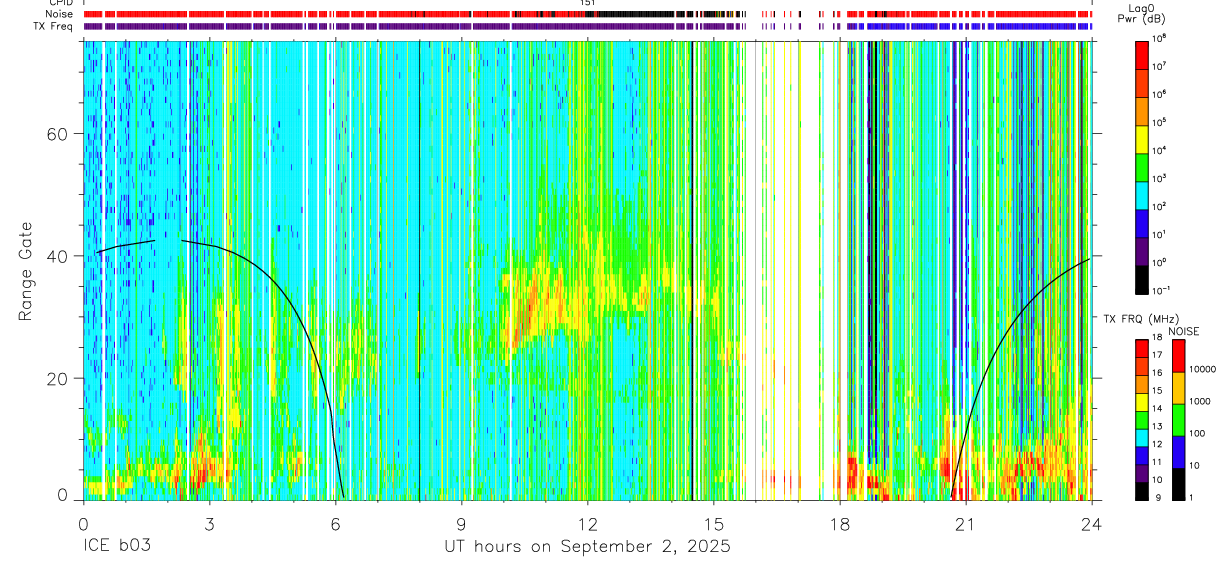Viewport: 1228px width, 567px height.
Task: Click the '10000' label on the NOISE legend
Action: coord(1200,369)
